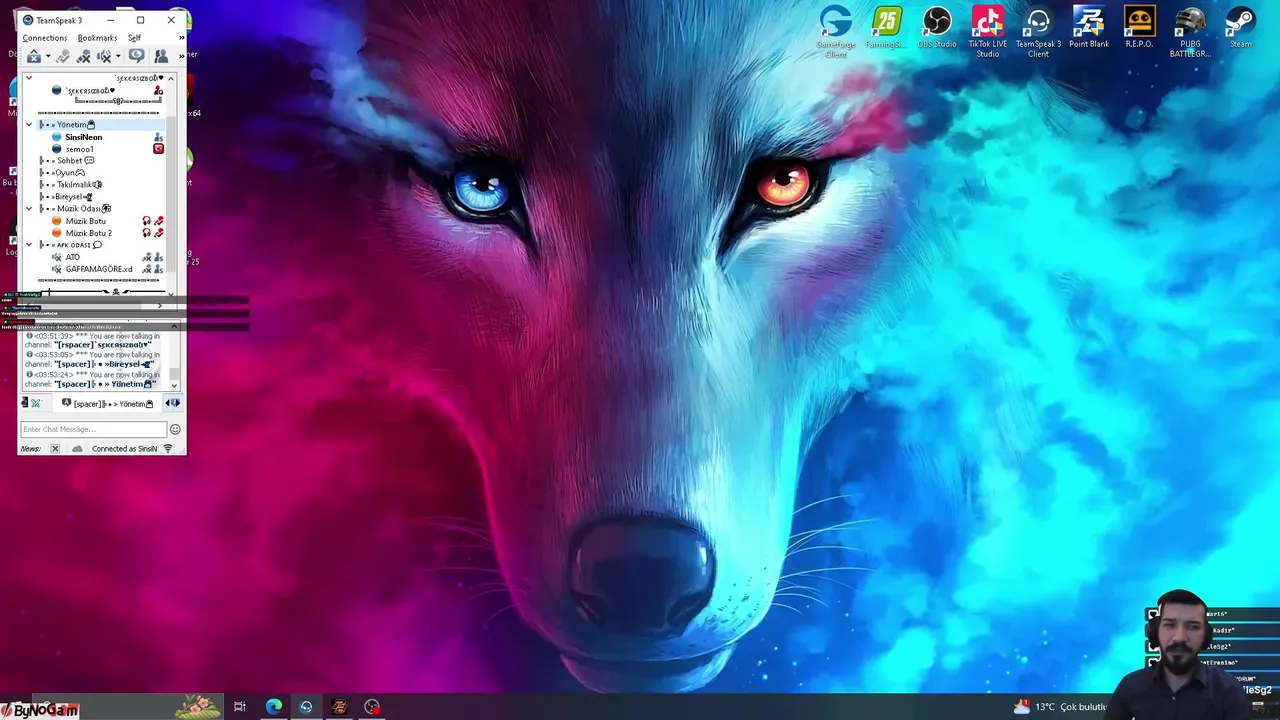This screenshot has height=720, width=1280.
Task: Select user semoo1 in the channel tree
Action: click(80, 149)
